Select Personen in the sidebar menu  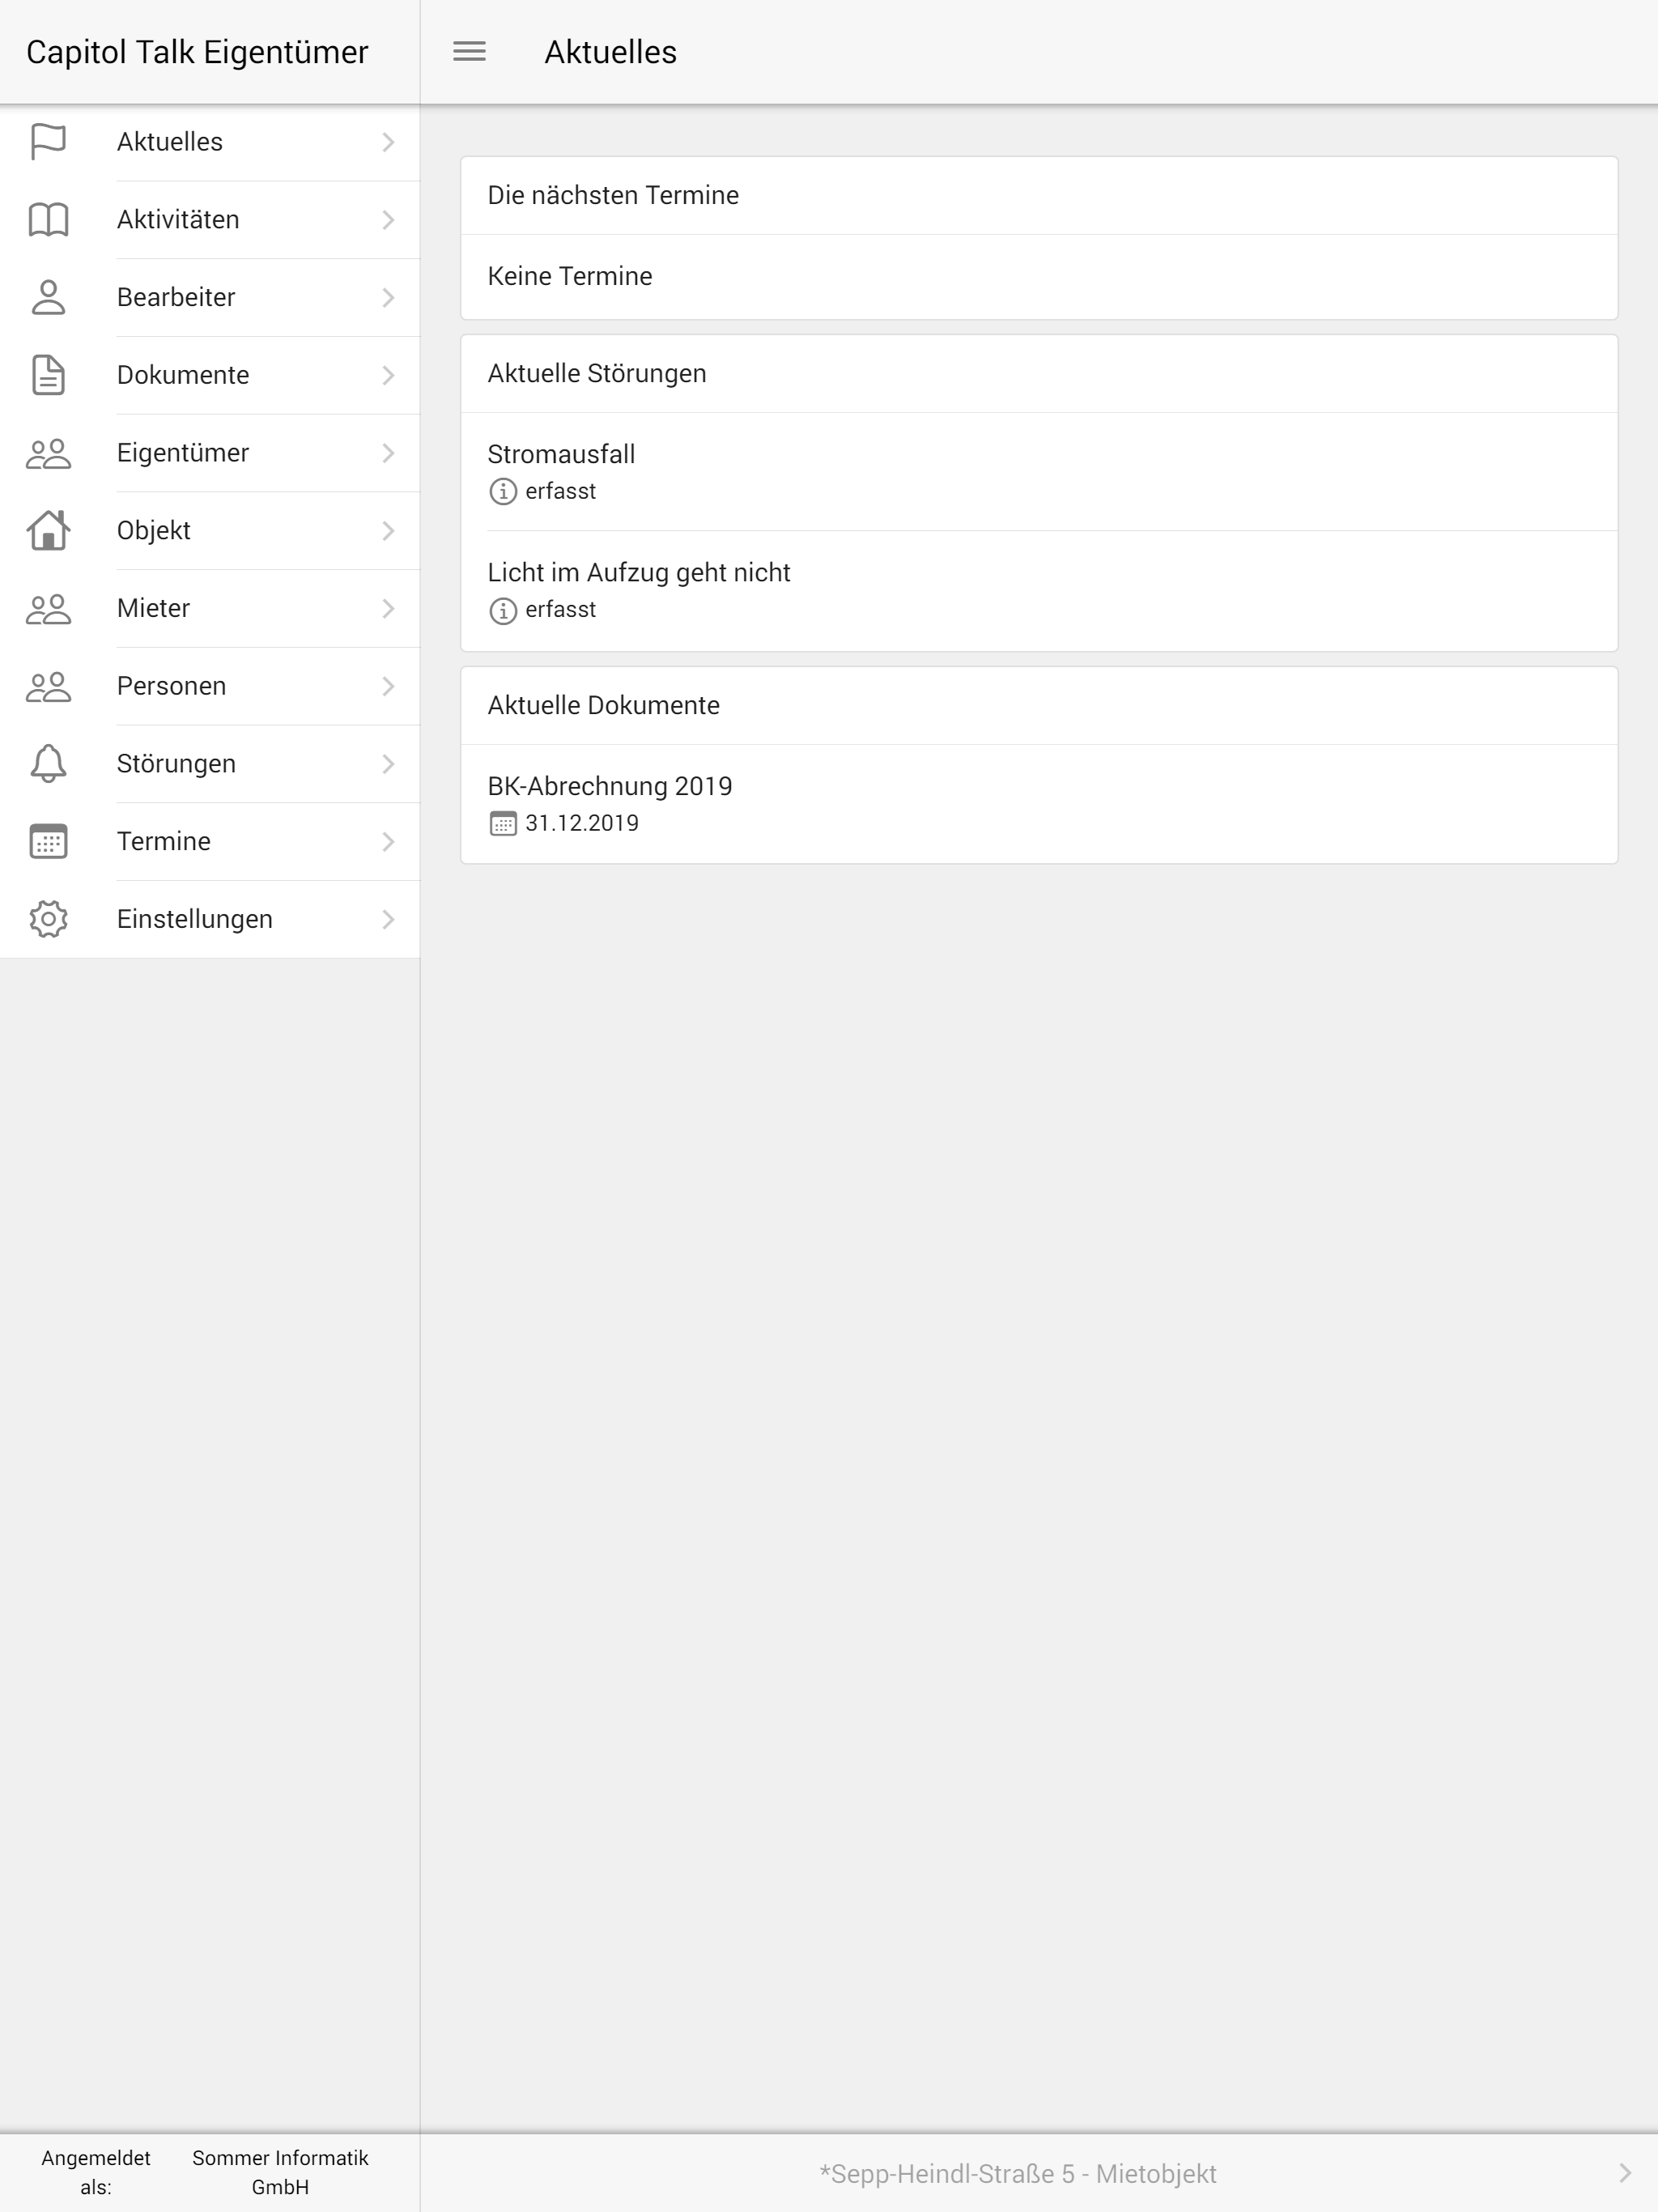210,686
